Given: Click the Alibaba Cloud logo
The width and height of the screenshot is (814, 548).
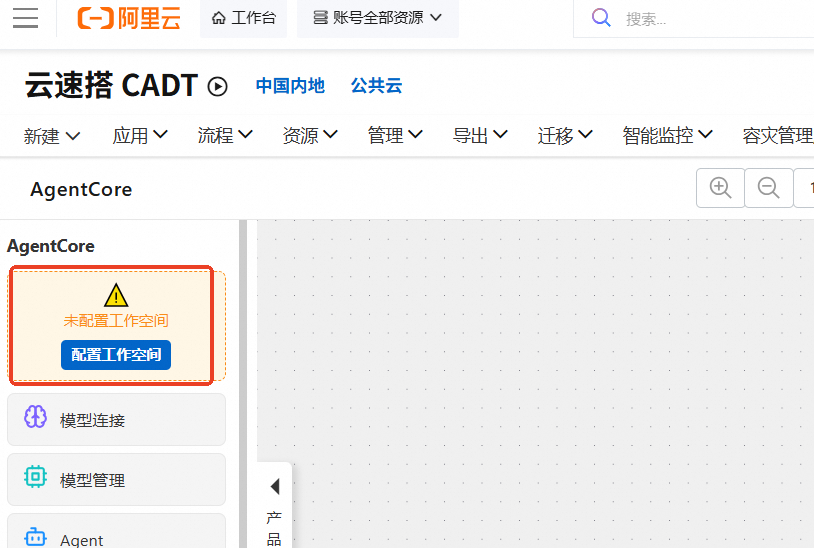Looking at the screenshot, I should pyautogui.click(x=129, y=18).
